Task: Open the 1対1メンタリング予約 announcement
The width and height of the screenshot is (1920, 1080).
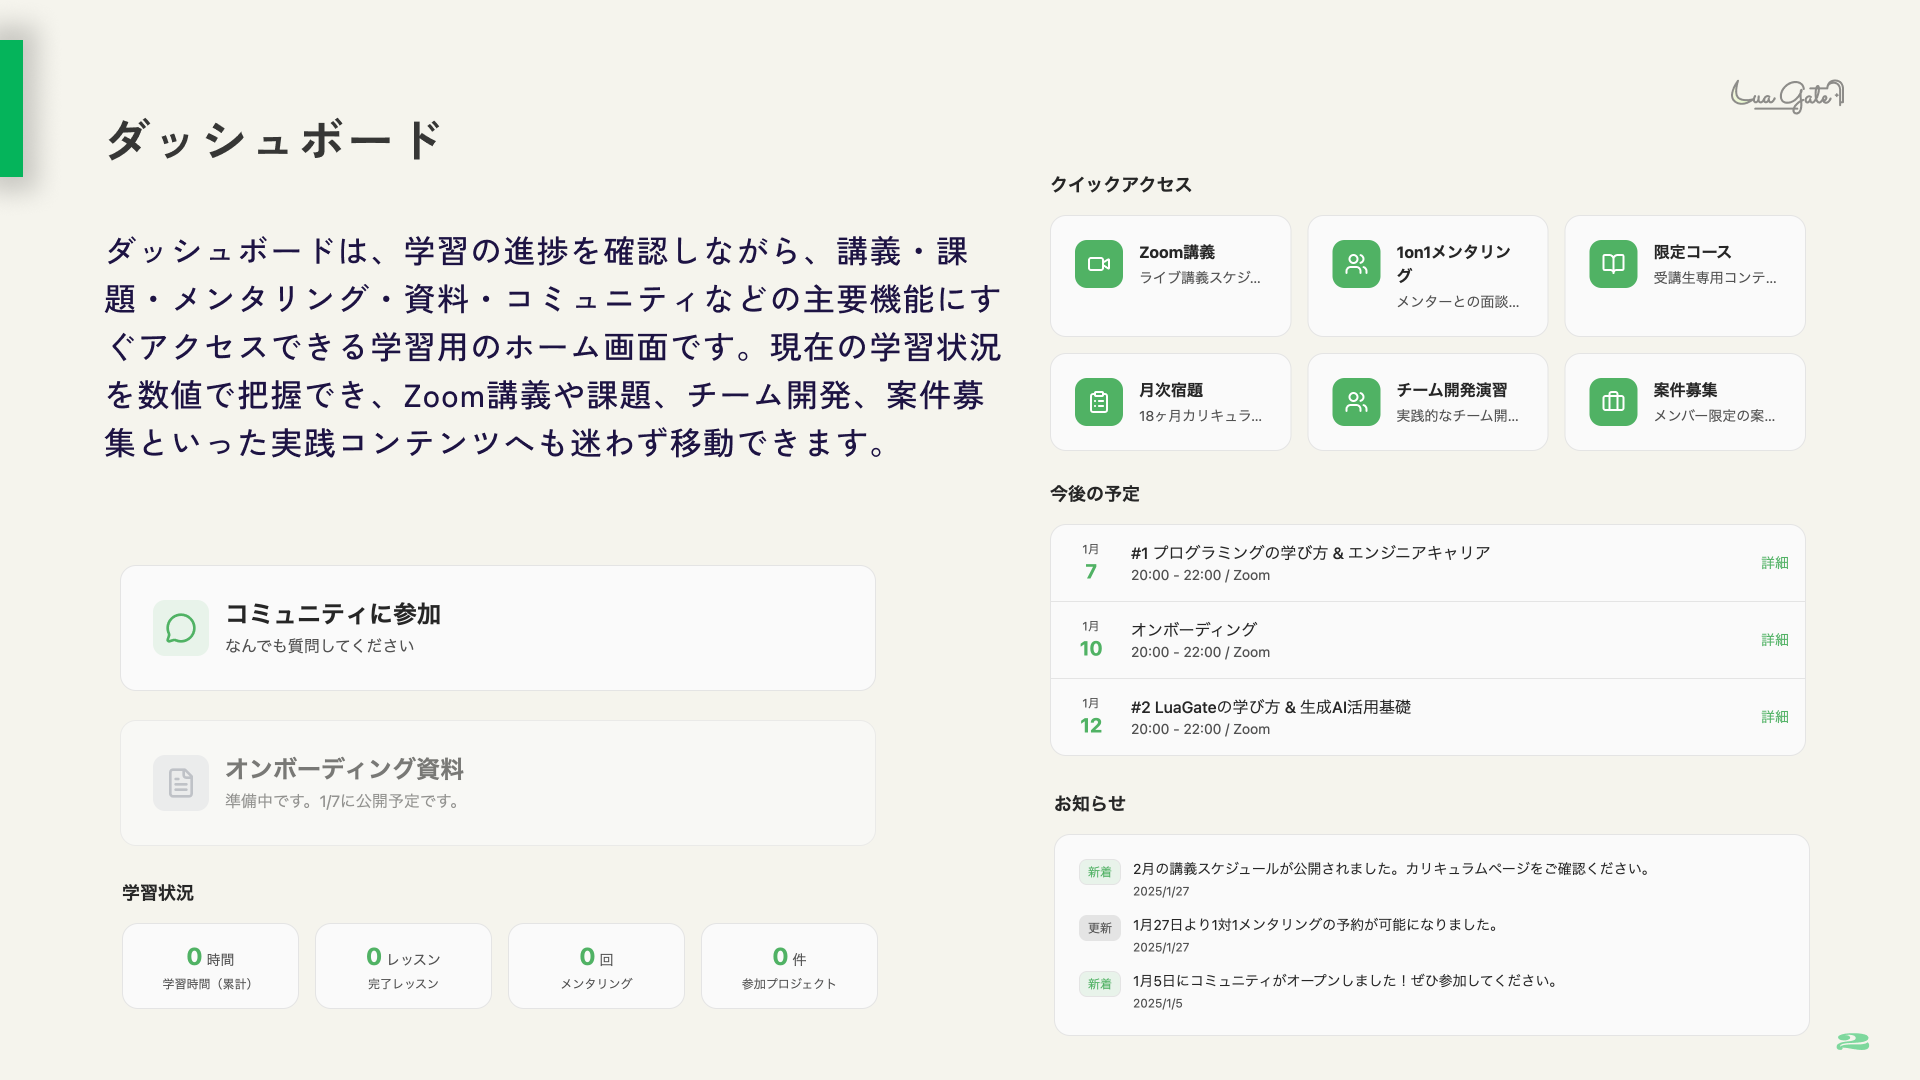Action: click(1316, 925)
